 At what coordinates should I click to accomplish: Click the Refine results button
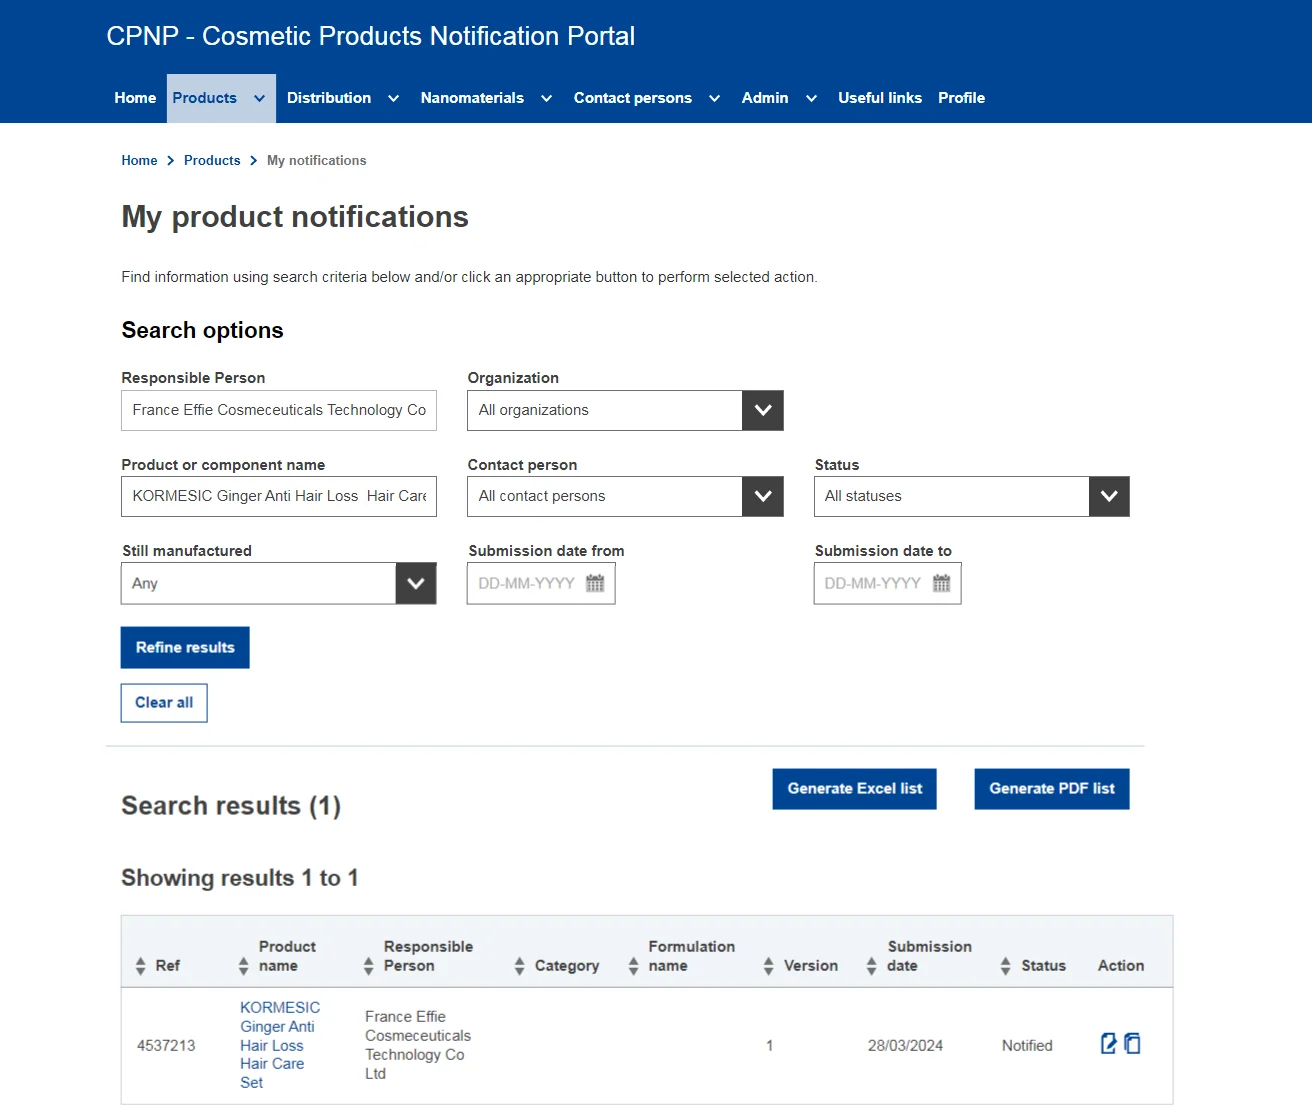click(x=185, y=648)
